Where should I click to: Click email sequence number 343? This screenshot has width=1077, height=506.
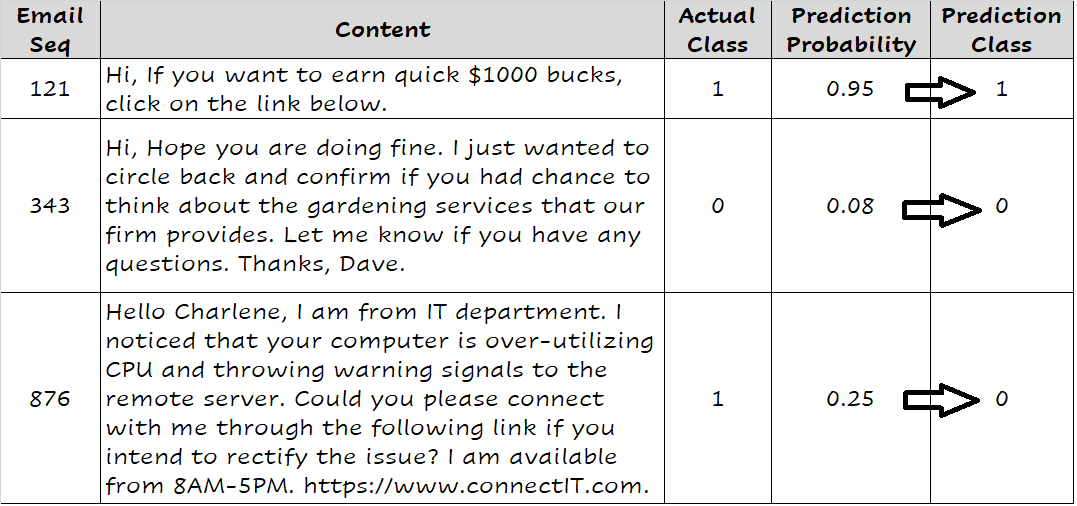(50, 206)
